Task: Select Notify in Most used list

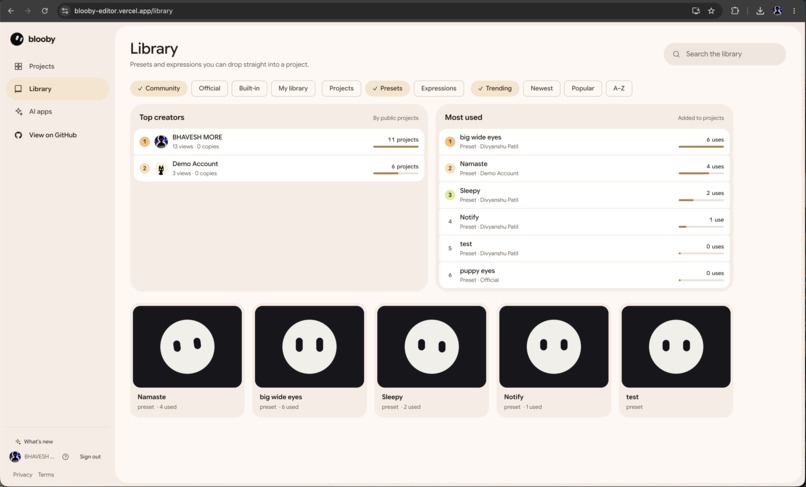Action: click(x=584, y=222)
